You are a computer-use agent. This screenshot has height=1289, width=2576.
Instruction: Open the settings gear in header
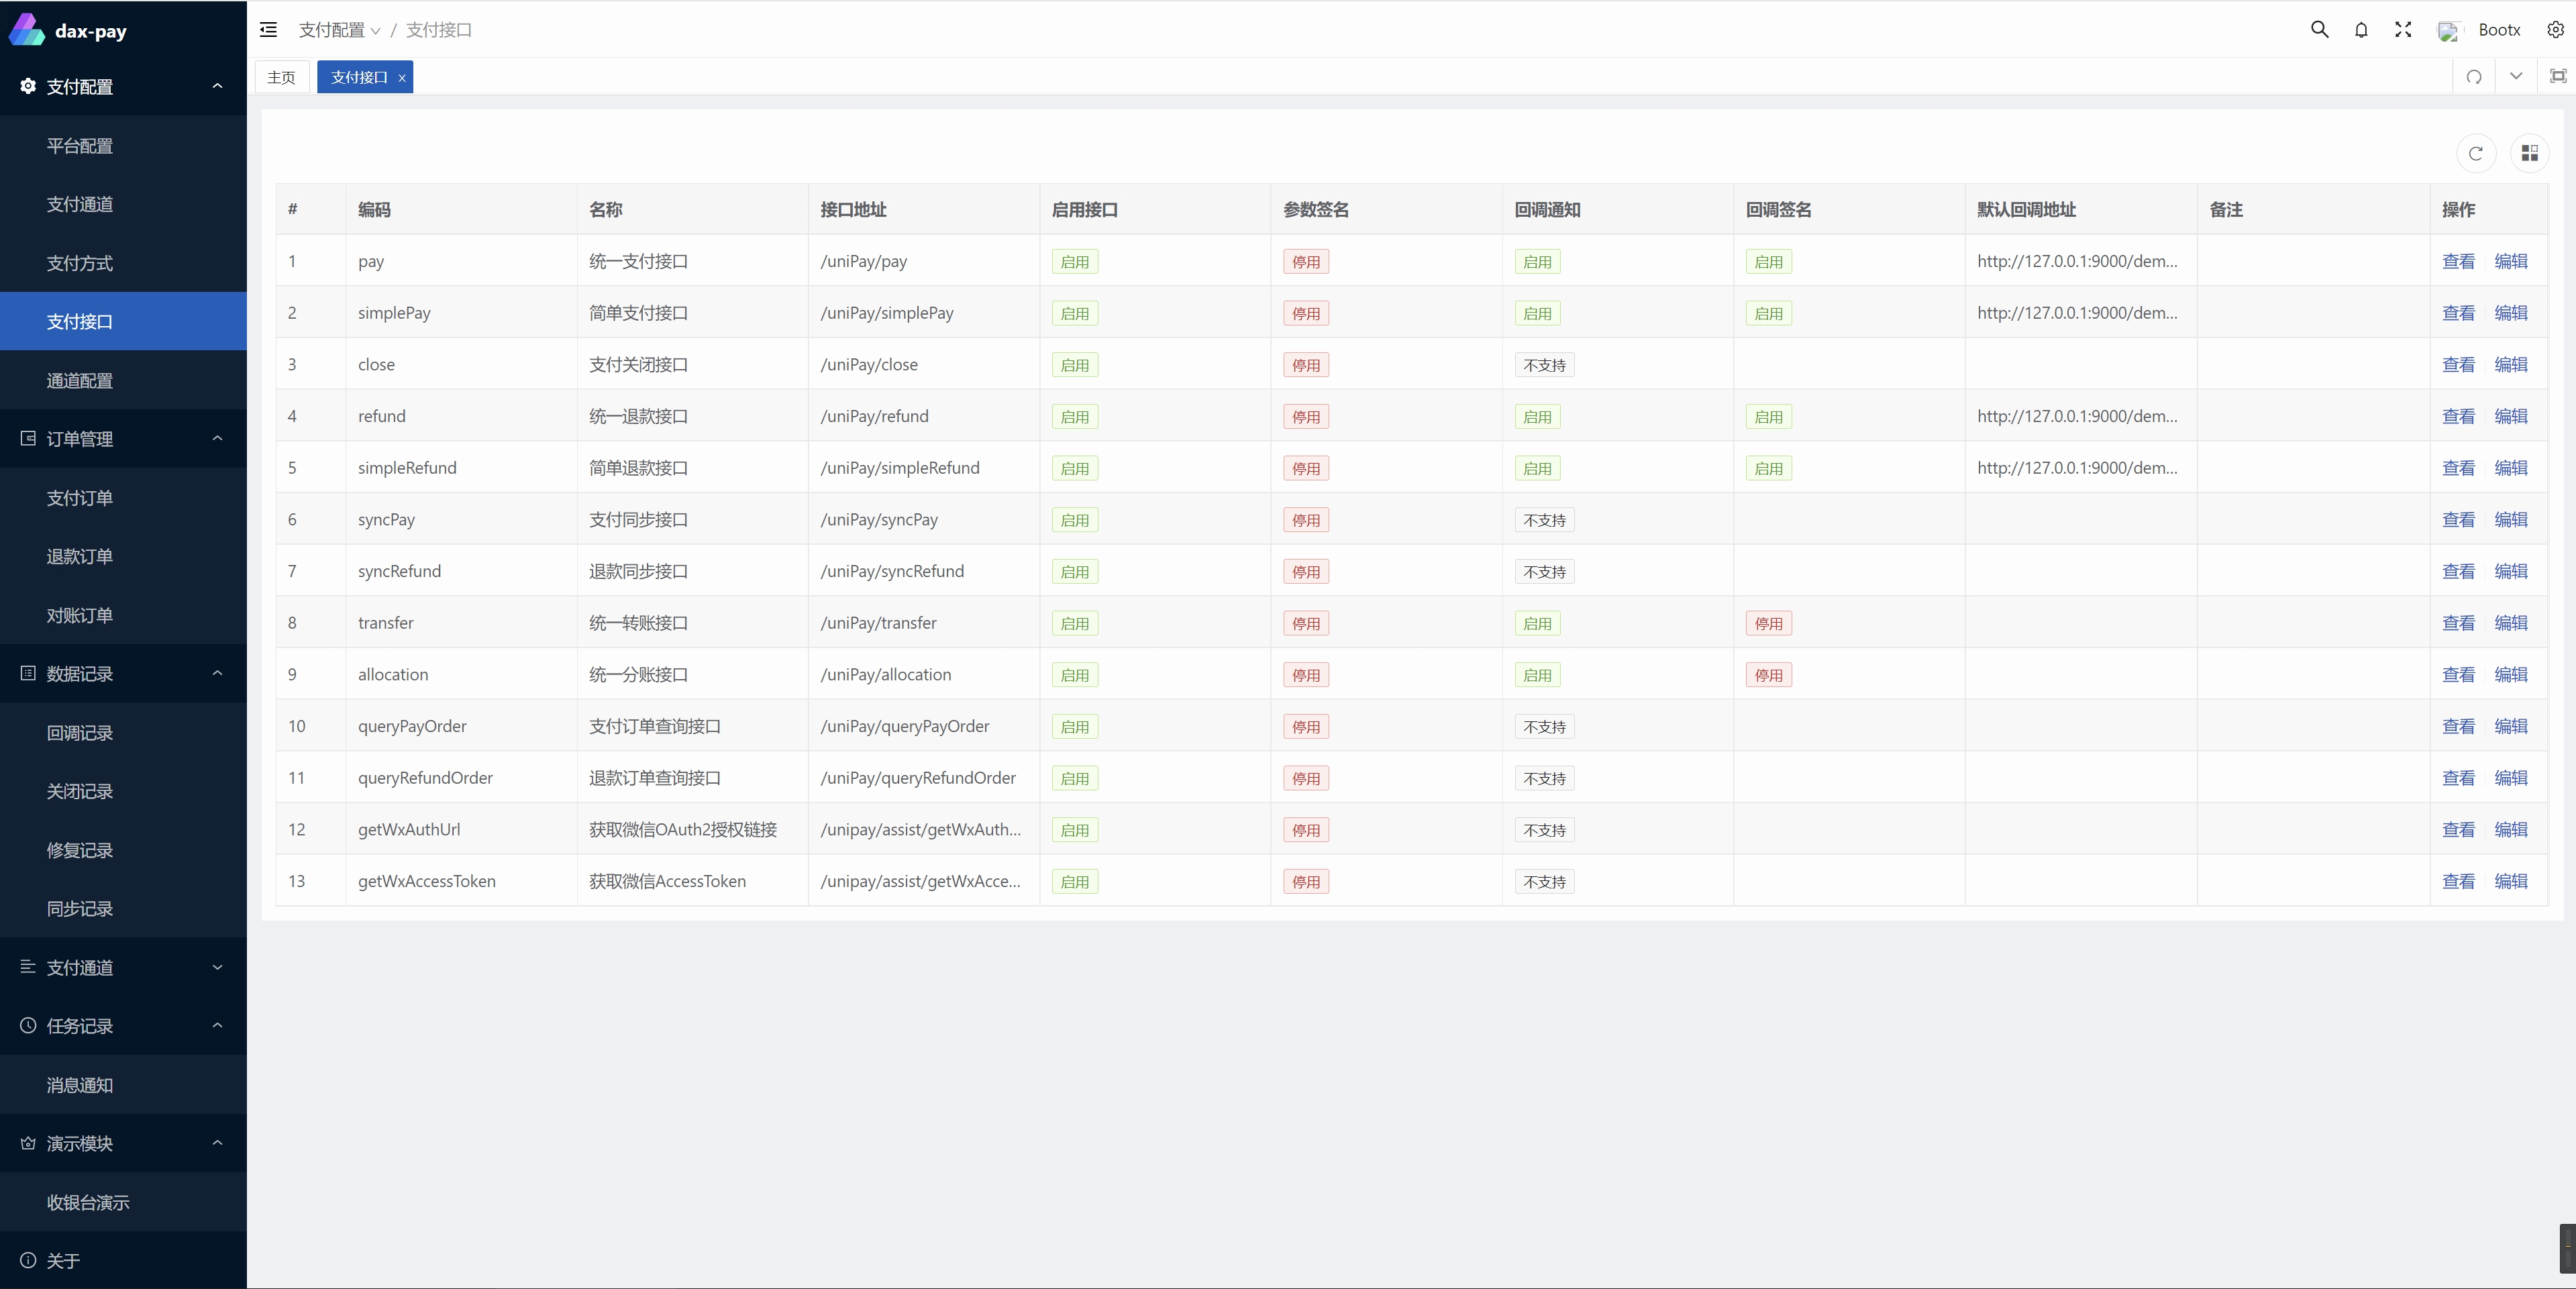coord(2555,30)
